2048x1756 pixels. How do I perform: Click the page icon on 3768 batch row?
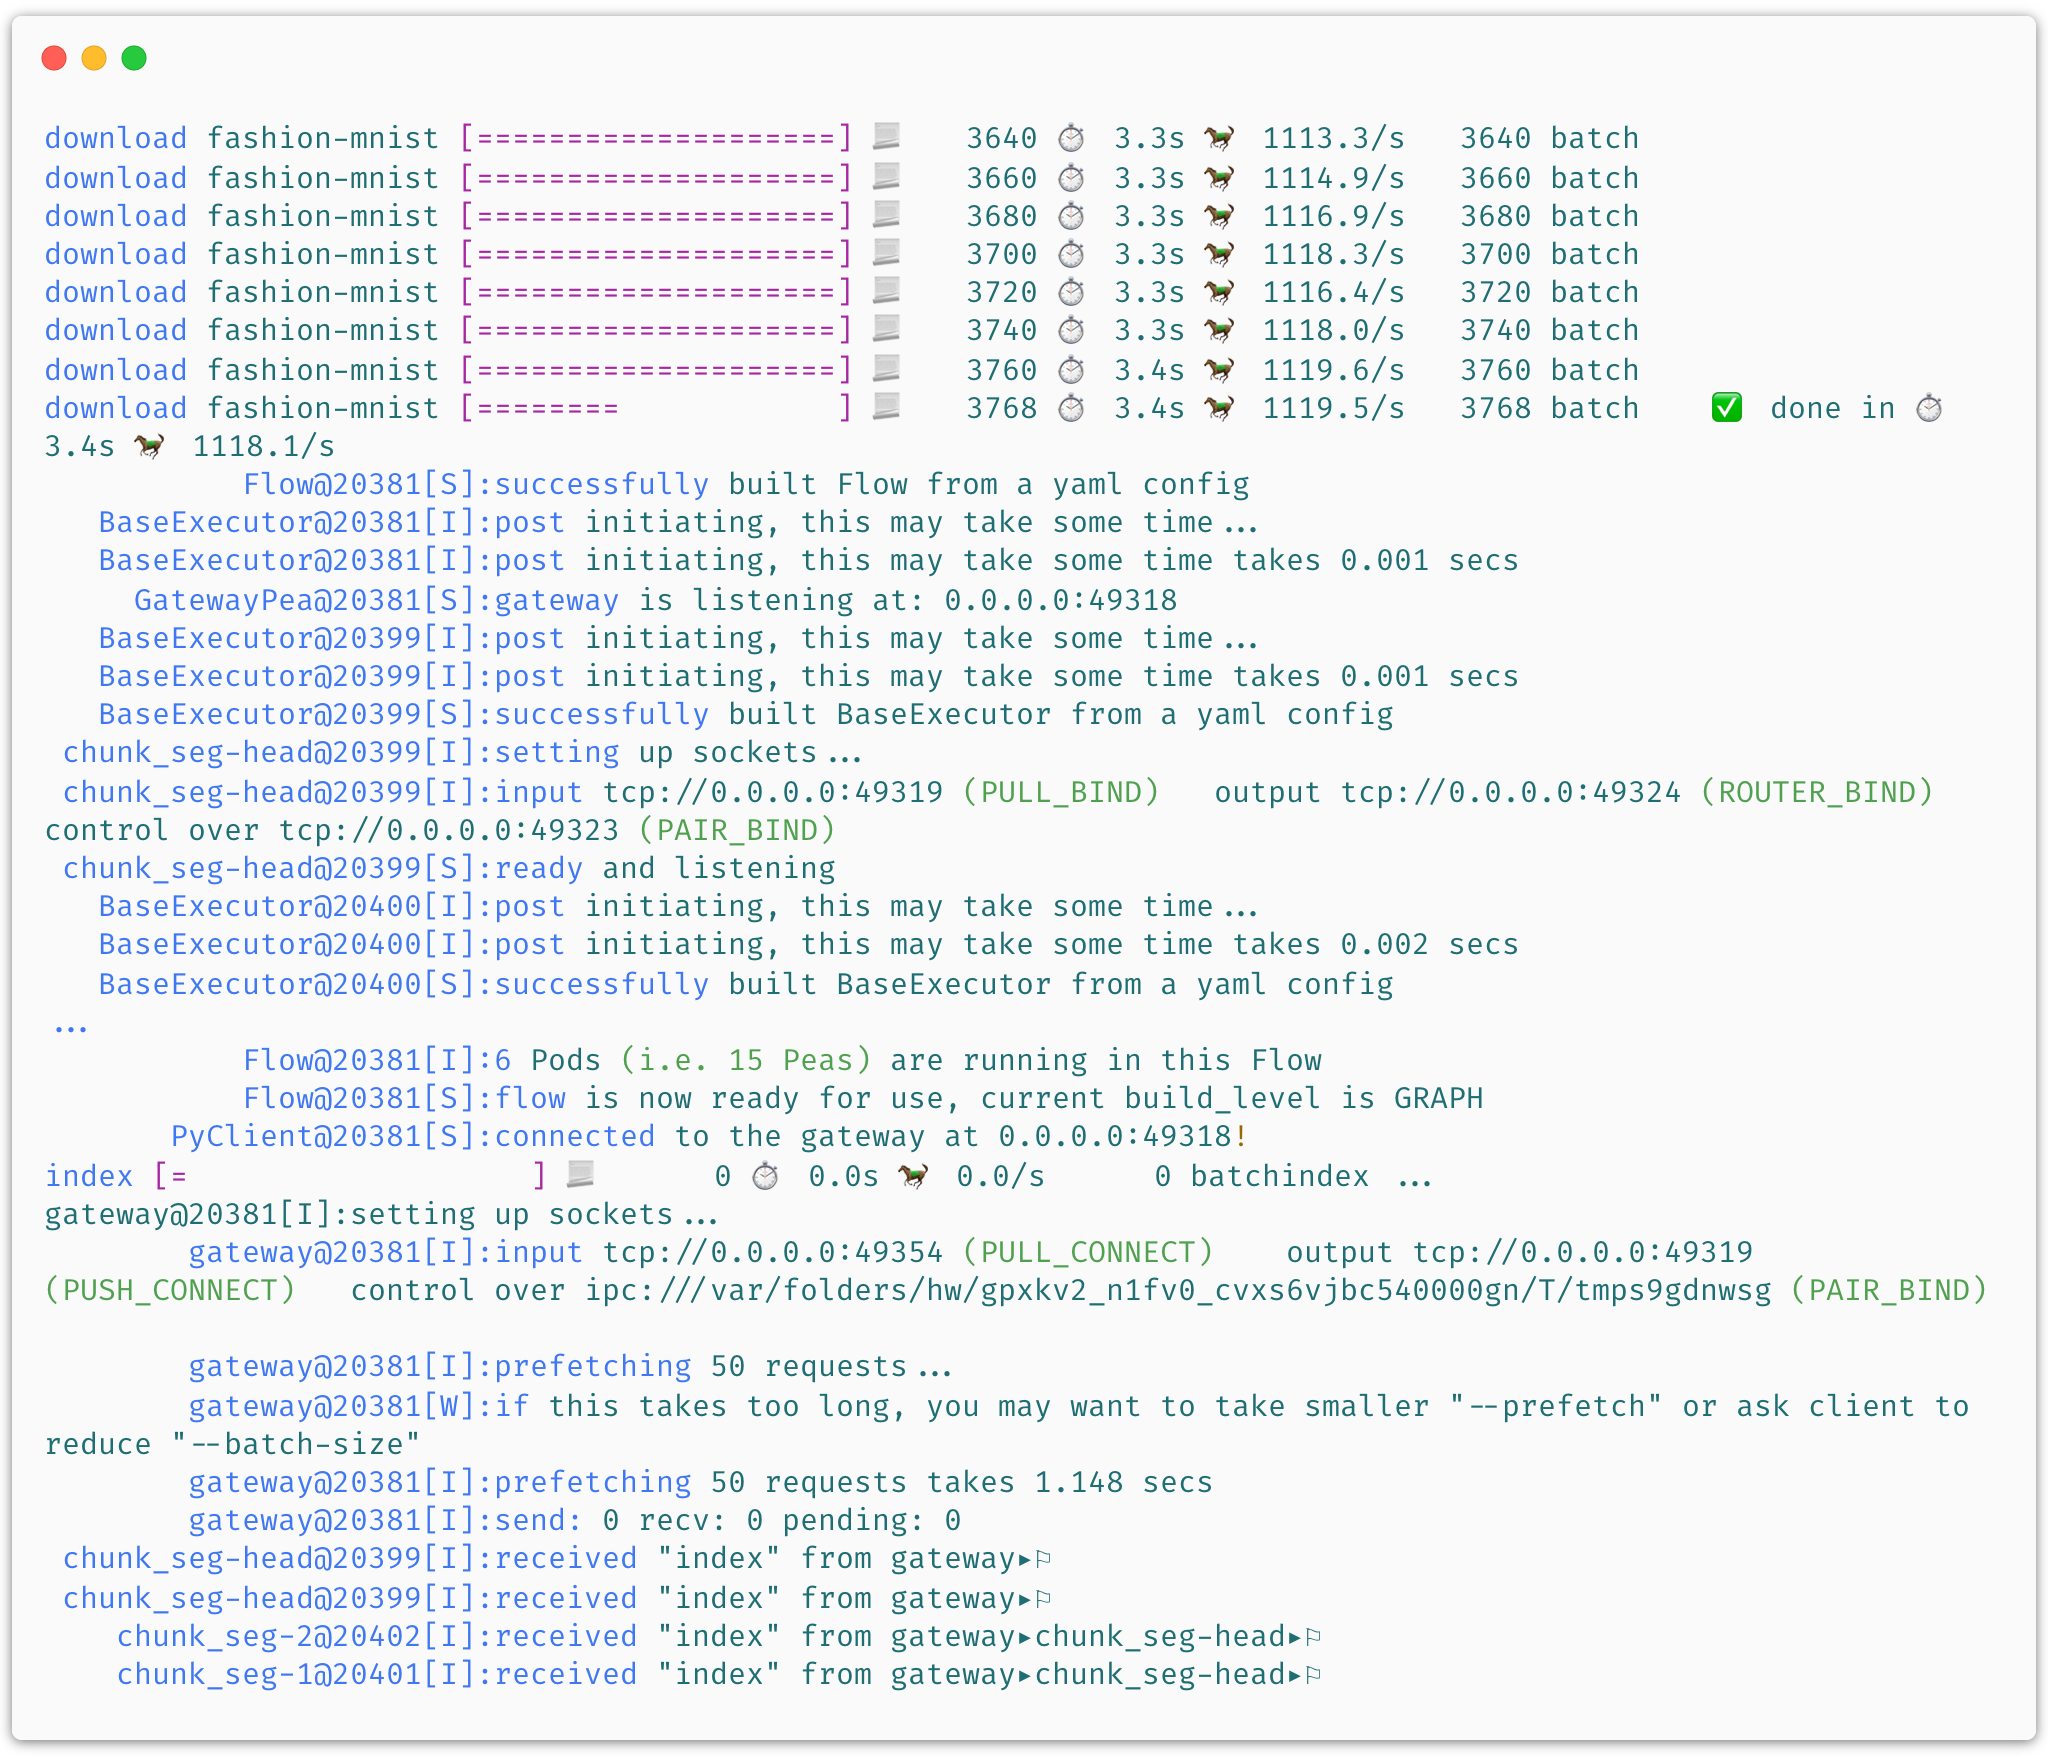point(886,407)
